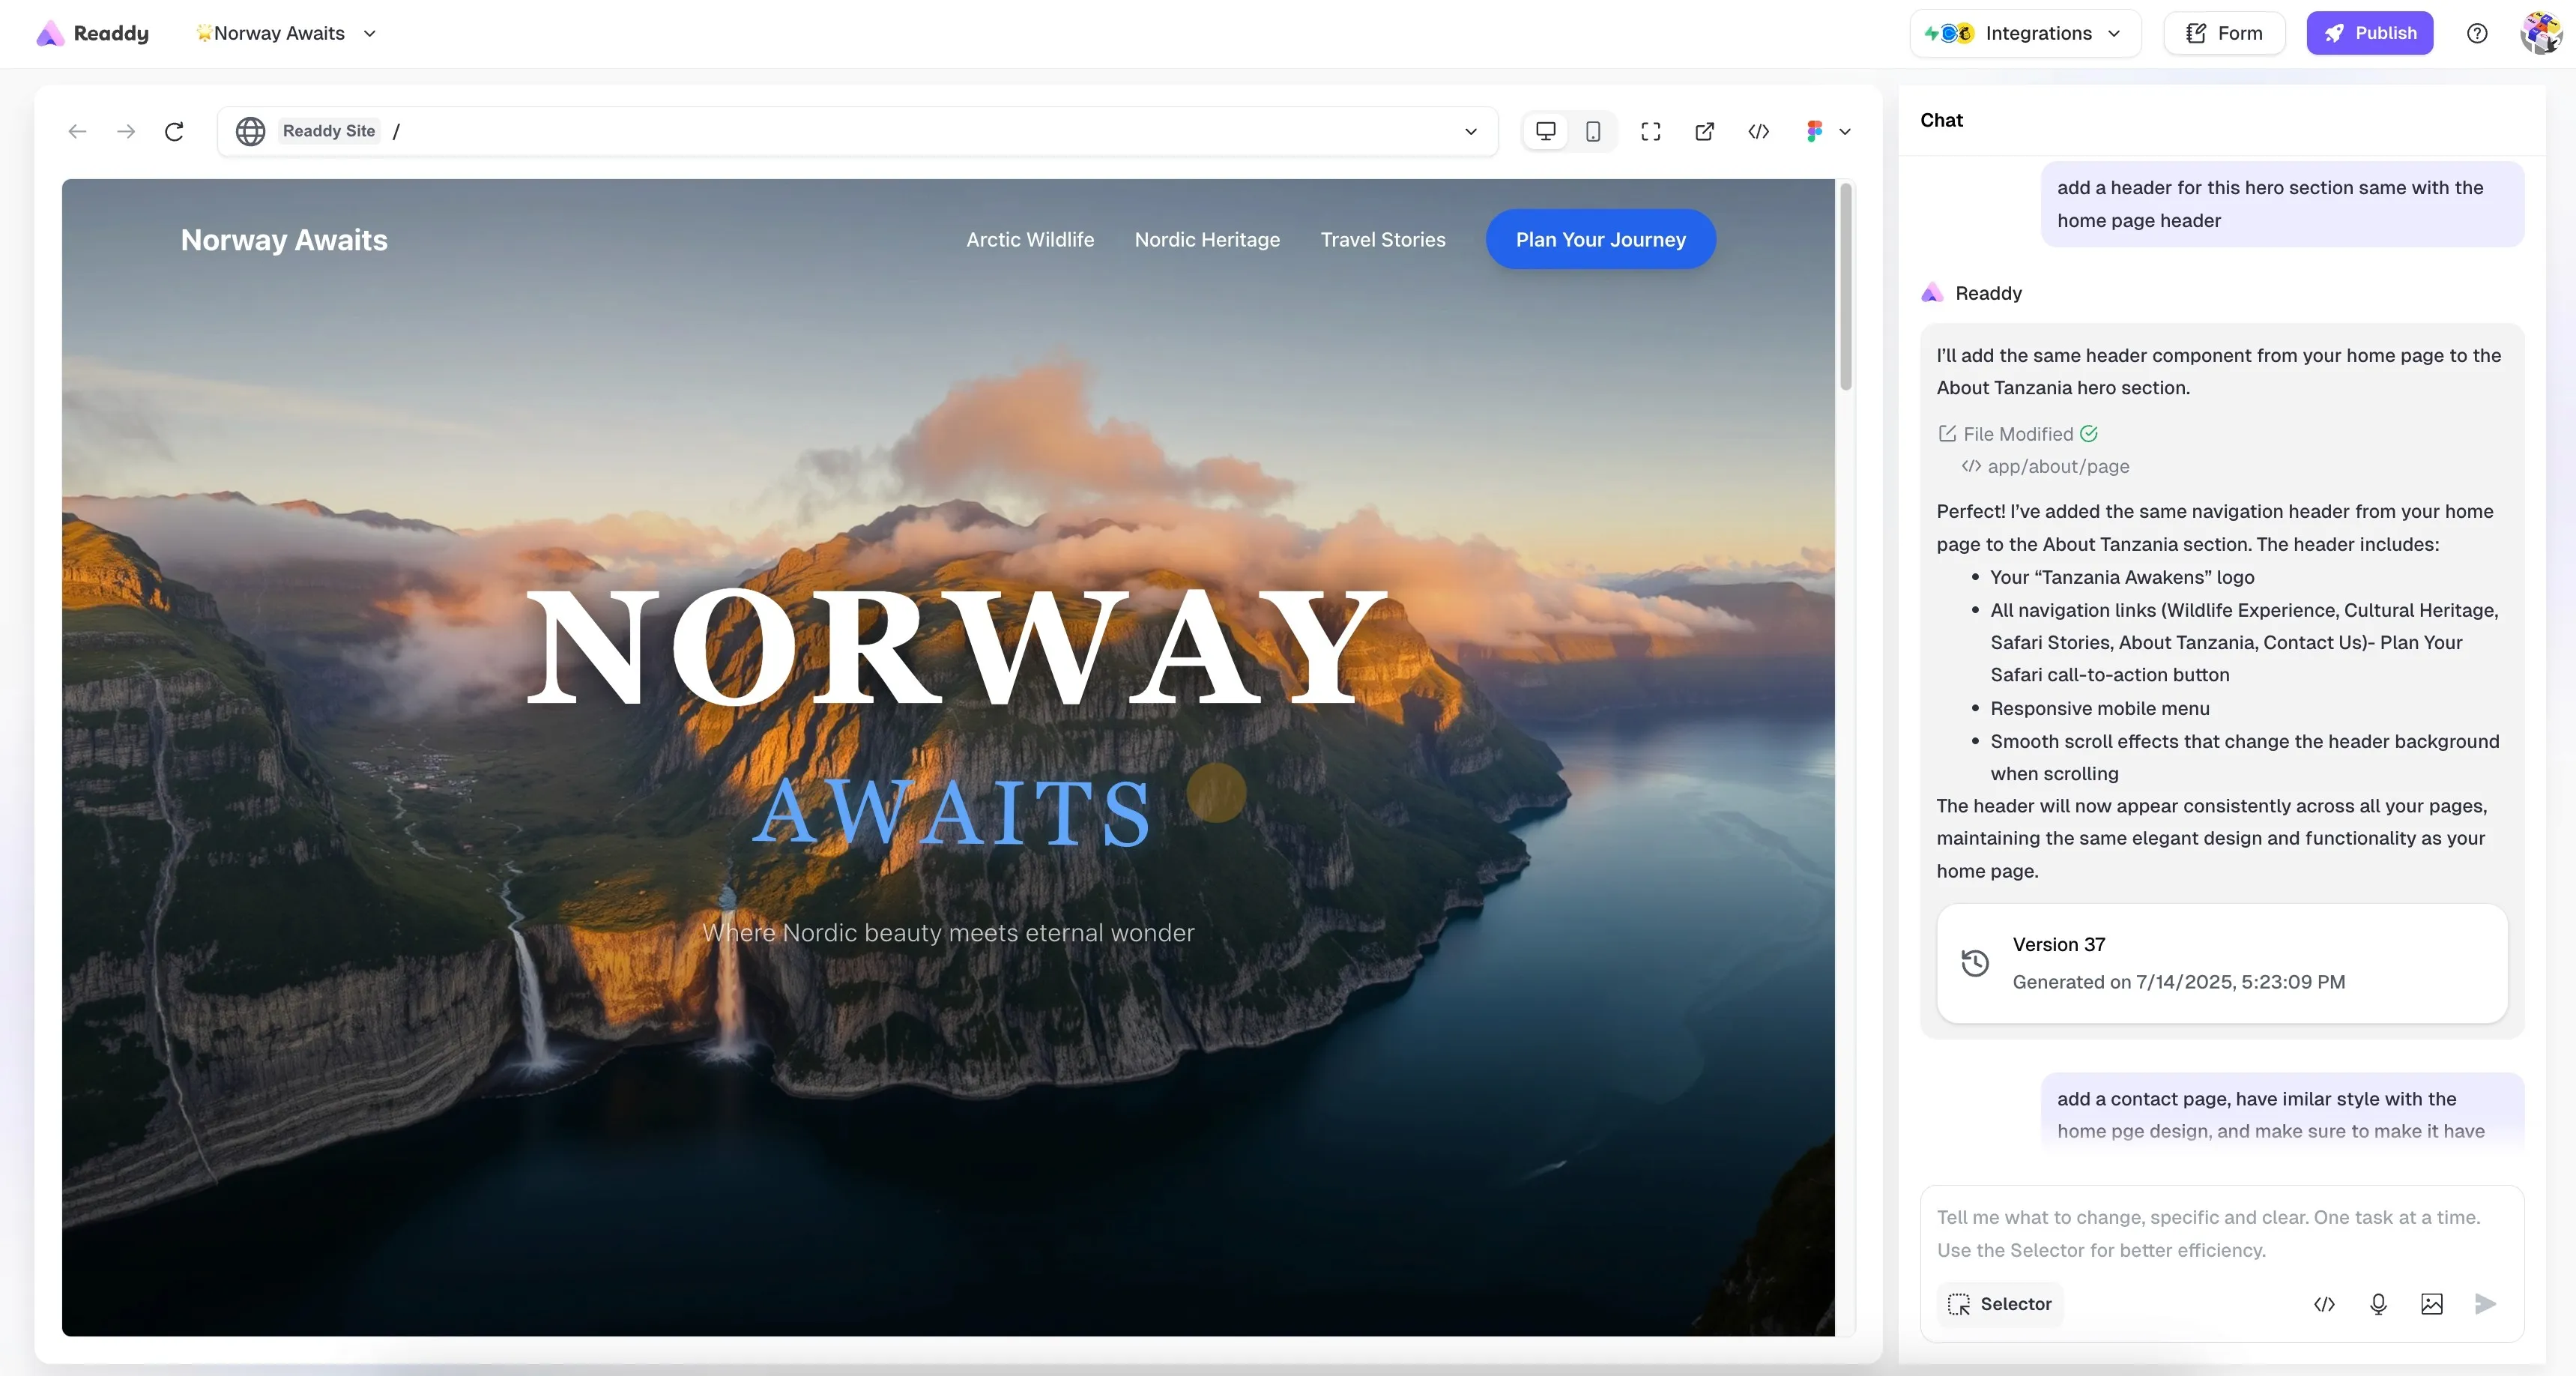Click the Publish button
The width and height of the screenshot is (2576, 1376).
point(2369,33)
